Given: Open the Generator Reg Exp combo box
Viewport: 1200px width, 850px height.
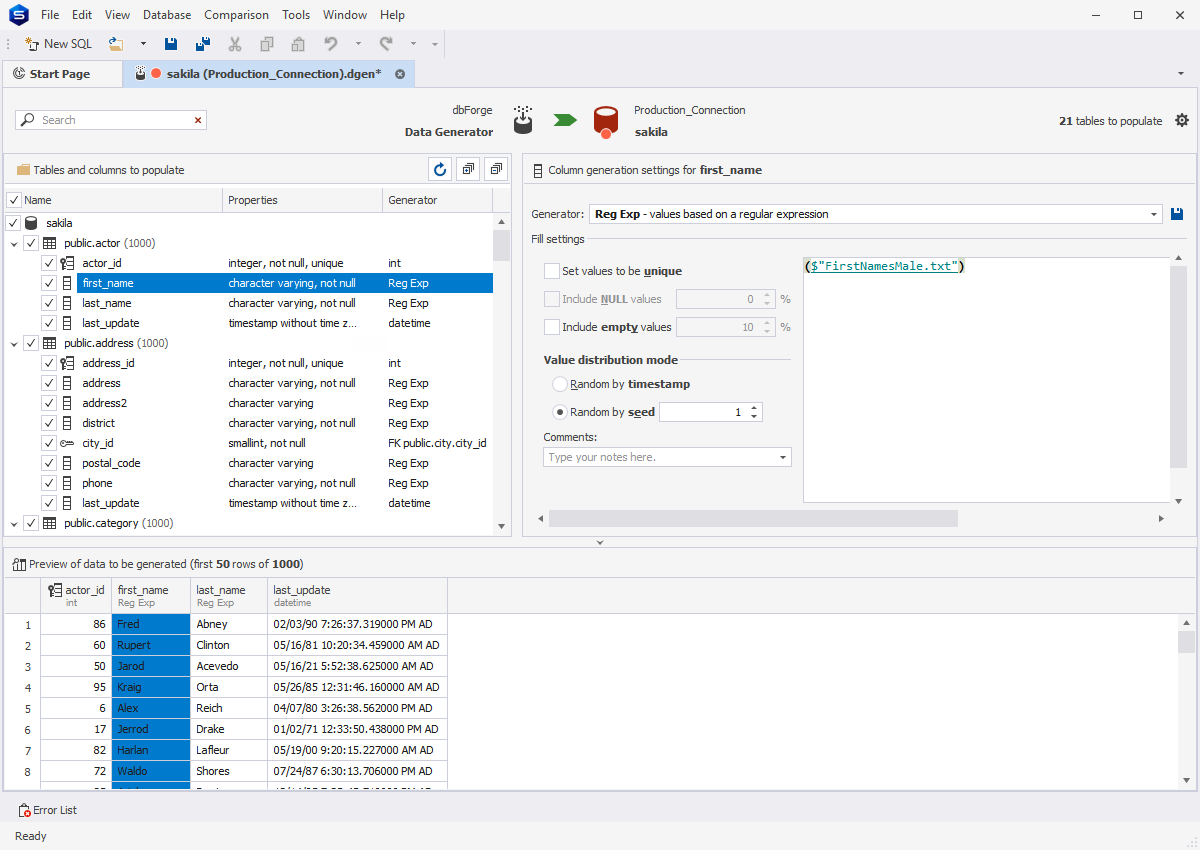Looking at the screenshot, I should pyautogui.click(x=875, y=214).
